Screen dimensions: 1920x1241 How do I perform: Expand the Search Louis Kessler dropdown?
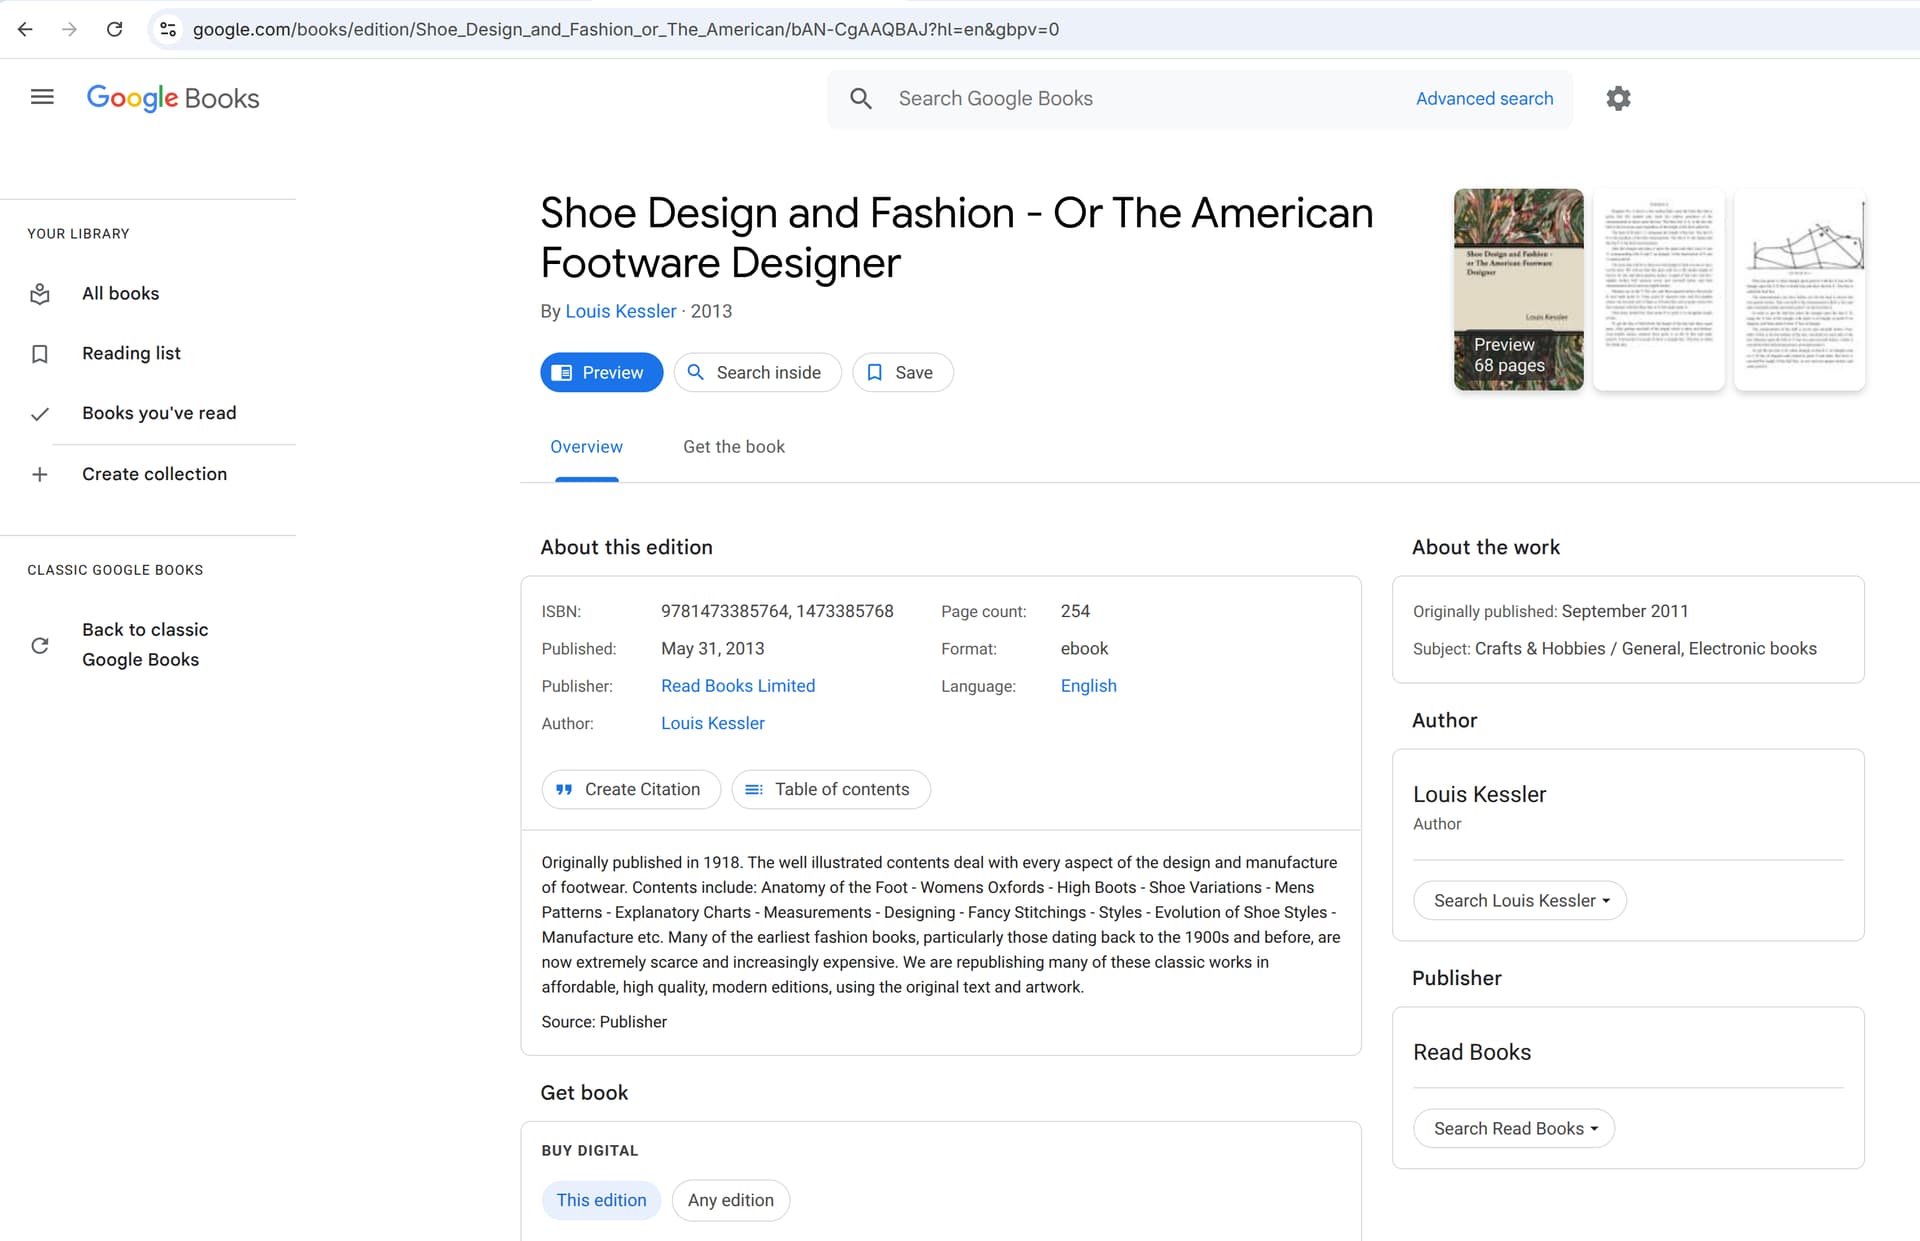pos(1519,900)
